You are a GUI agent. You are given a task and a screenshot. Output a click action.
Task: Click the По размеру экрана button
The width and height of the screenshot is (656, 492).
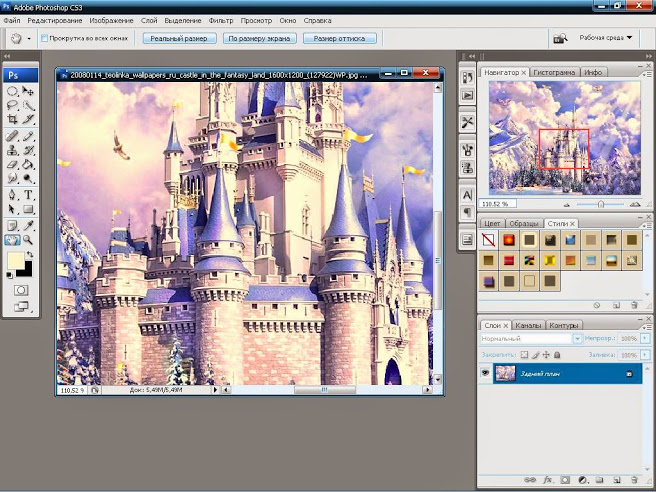[259, 38]
